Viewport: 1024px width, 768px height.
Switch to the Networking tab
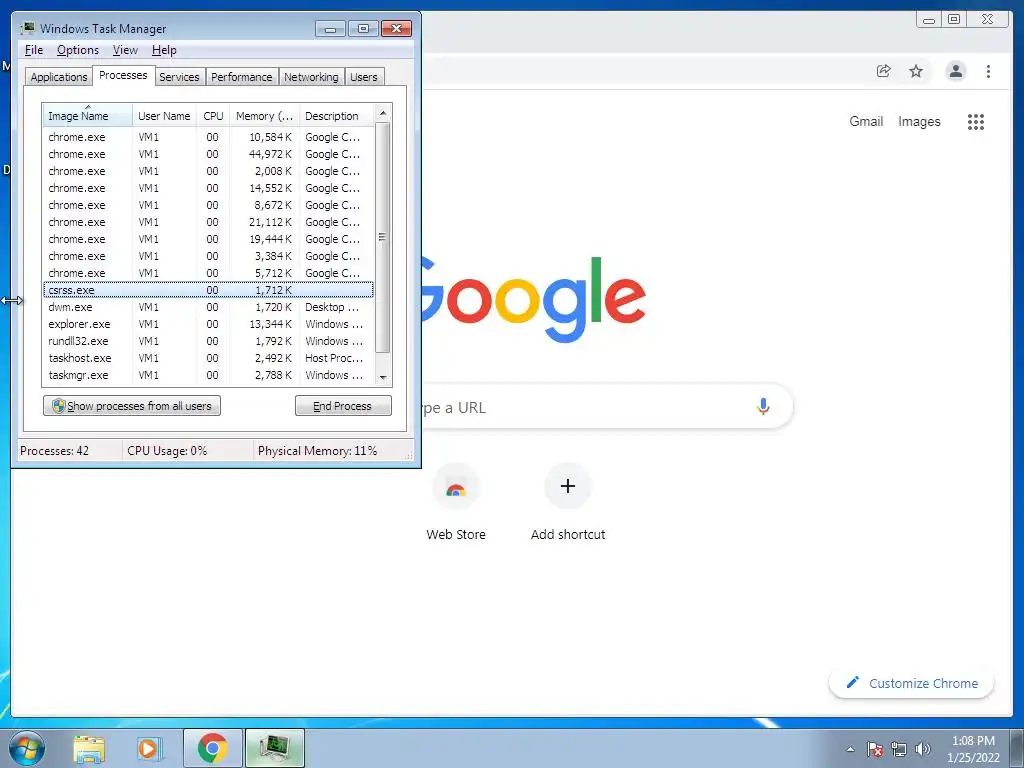pyautogui.click(x=311, y=77)
